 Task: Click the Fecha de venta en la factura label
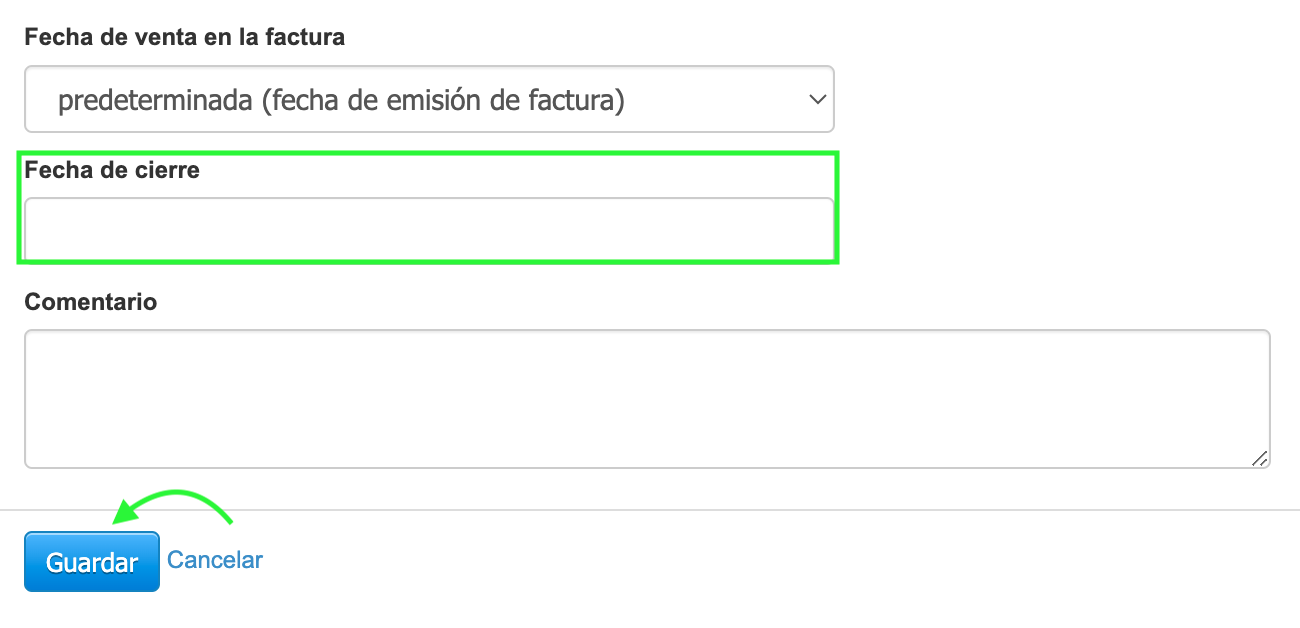pos(185,38)
